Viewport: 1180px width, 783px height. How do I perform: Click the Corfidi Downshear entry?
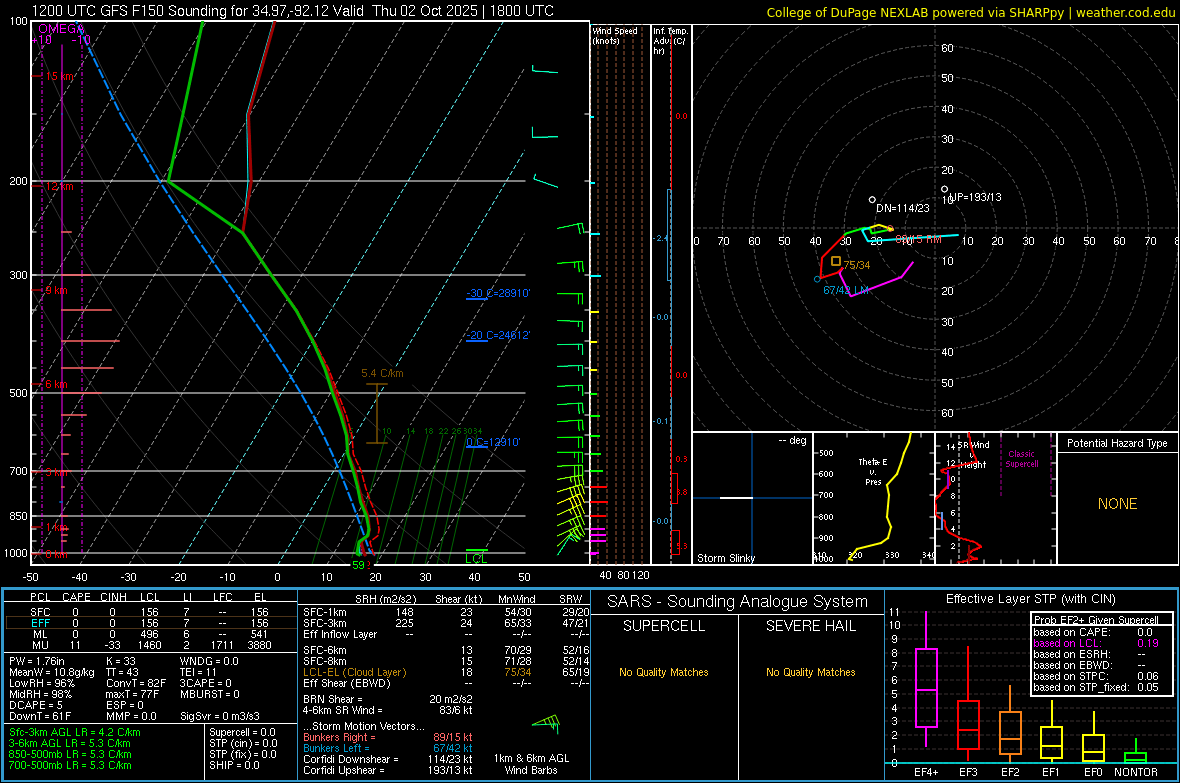coord(388,759)
